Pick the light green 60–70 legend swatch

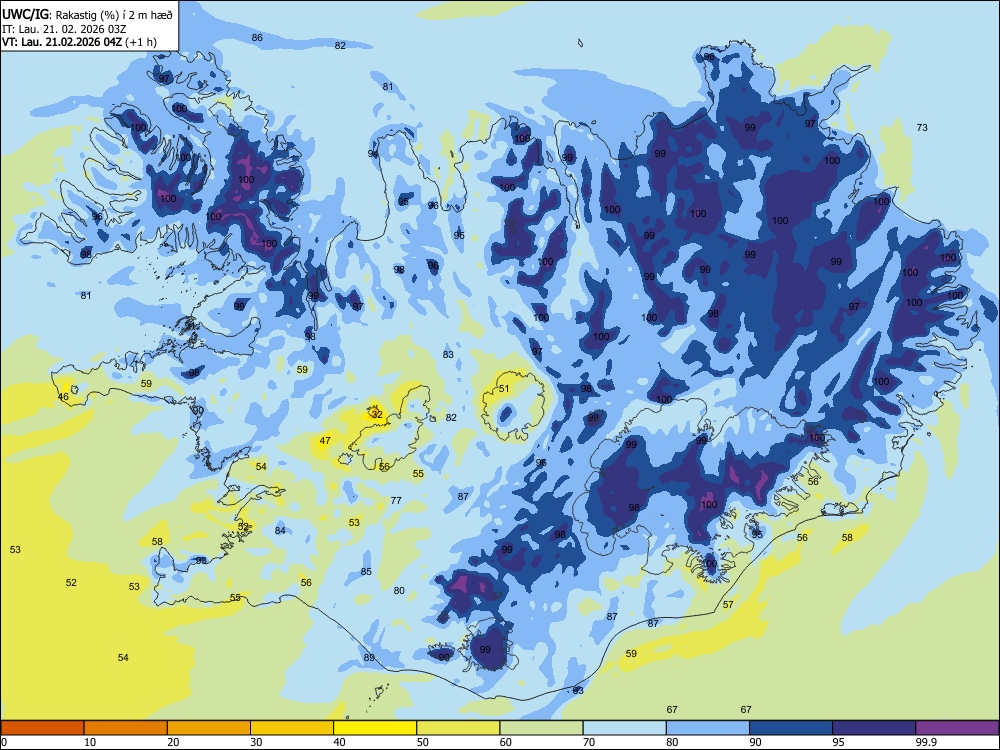click(541, 728)
